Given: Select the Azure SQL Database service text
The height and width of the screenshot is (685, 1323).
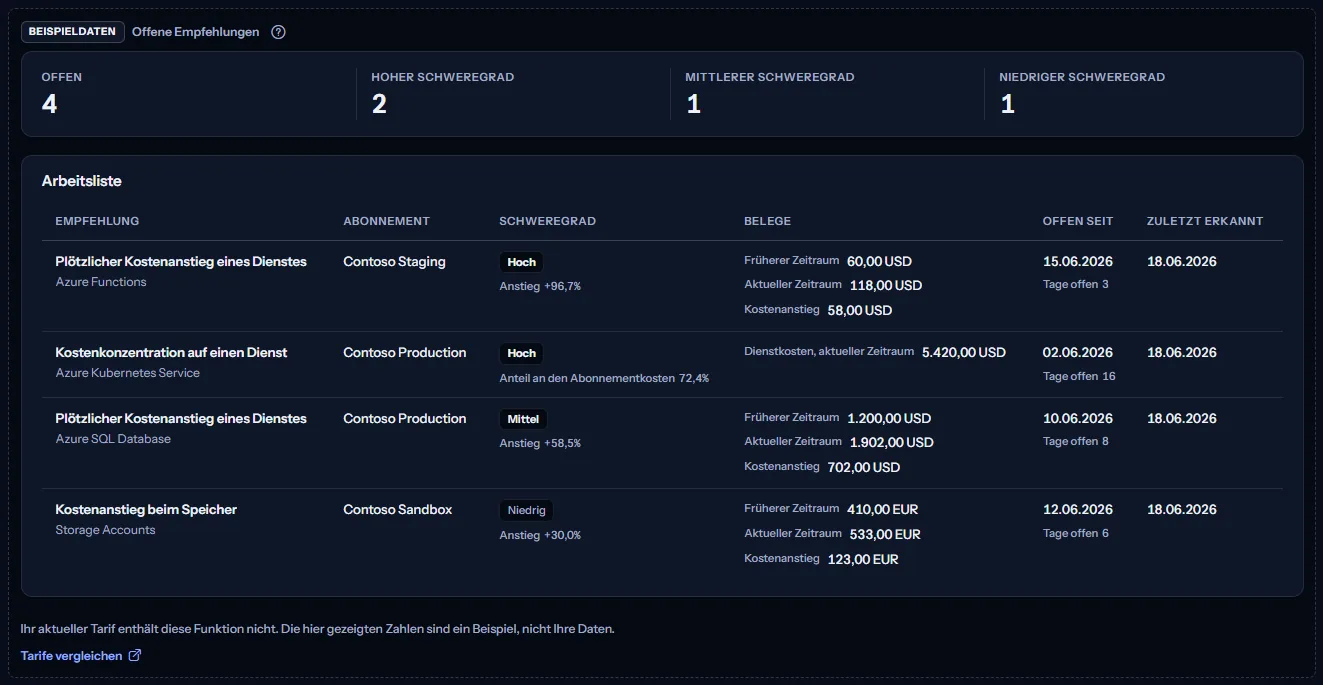Looking at the screenshot, I should click(113, 439).
